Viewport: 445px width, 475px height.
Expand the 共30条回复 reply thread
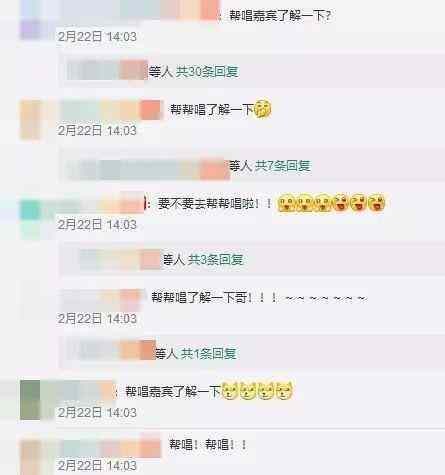207,71
